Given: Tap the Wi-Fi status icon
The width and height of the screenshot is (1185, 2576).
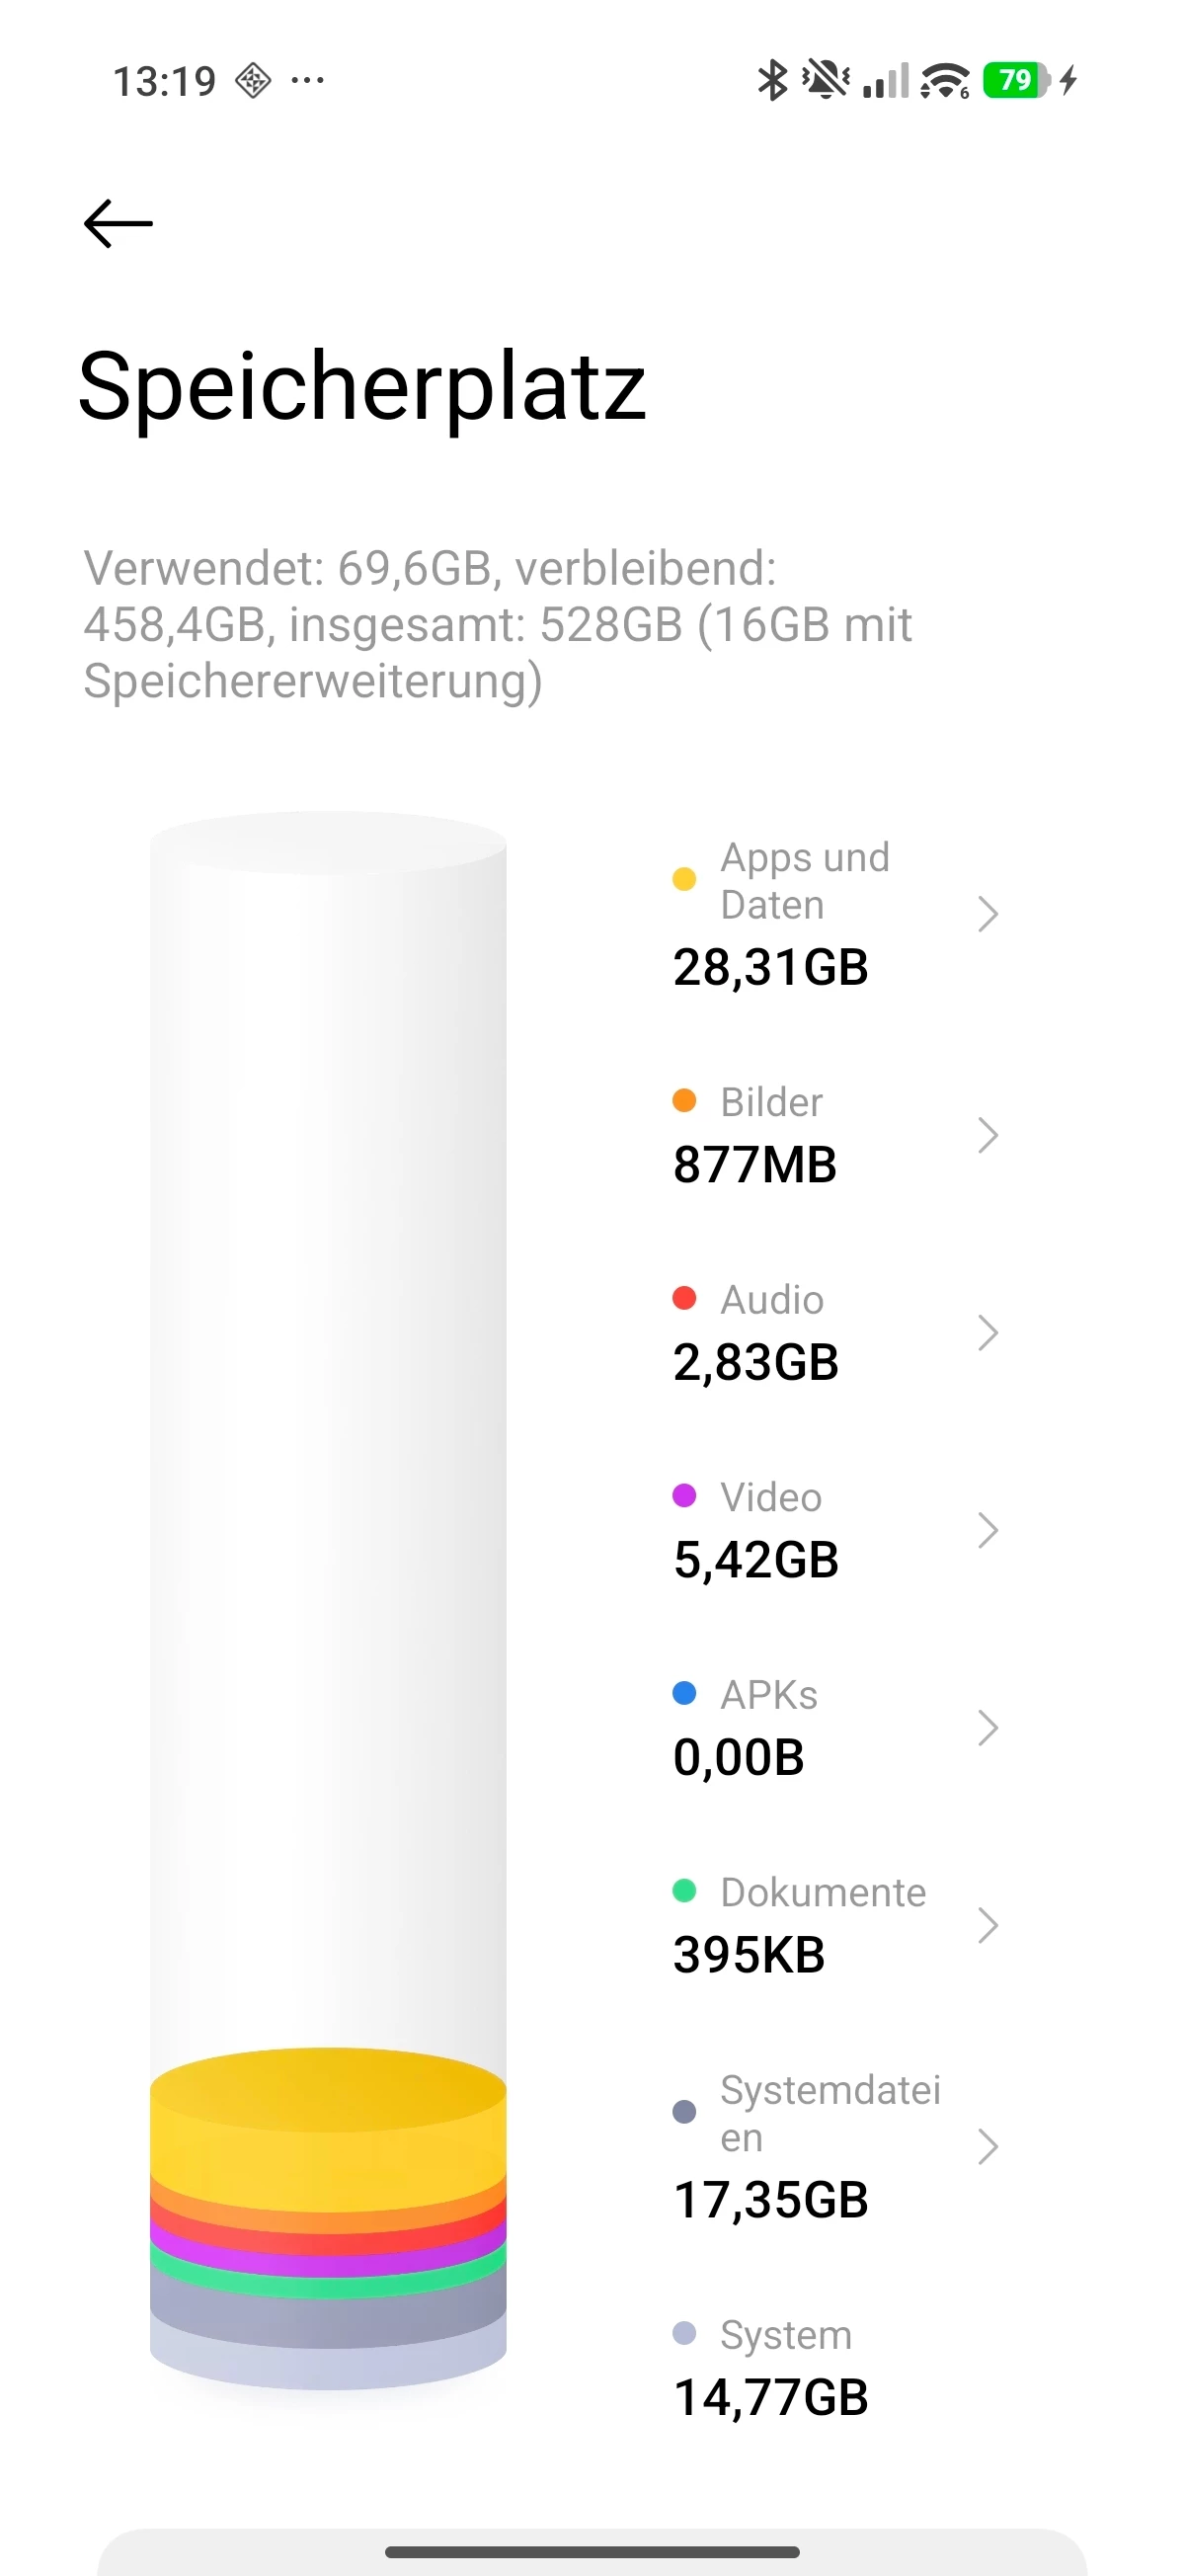Looking at the screenshot, I should [945, 80].
